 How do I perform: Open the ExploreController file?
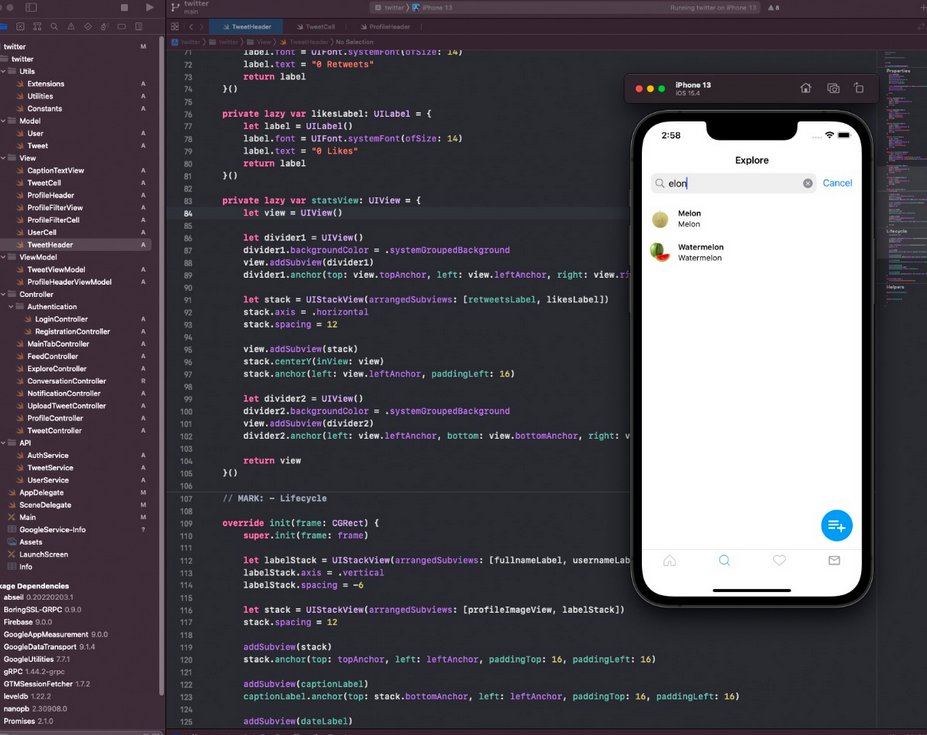[57, 369]
